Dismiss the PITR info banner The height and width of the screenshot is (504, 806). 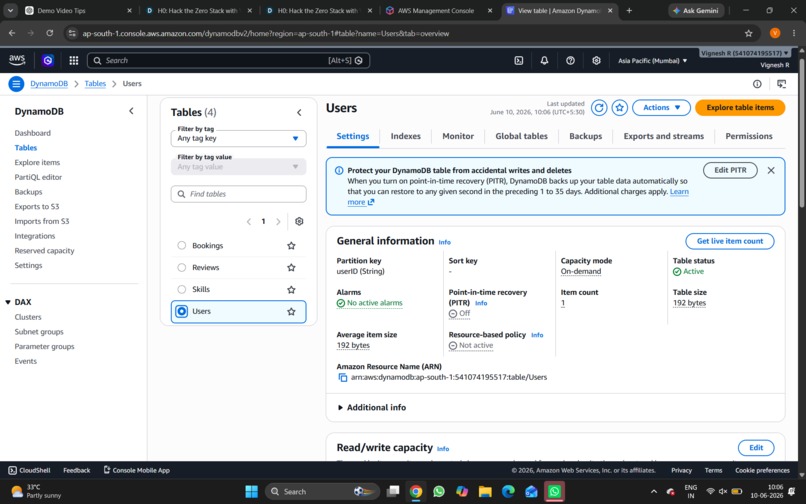pos(771,170)
